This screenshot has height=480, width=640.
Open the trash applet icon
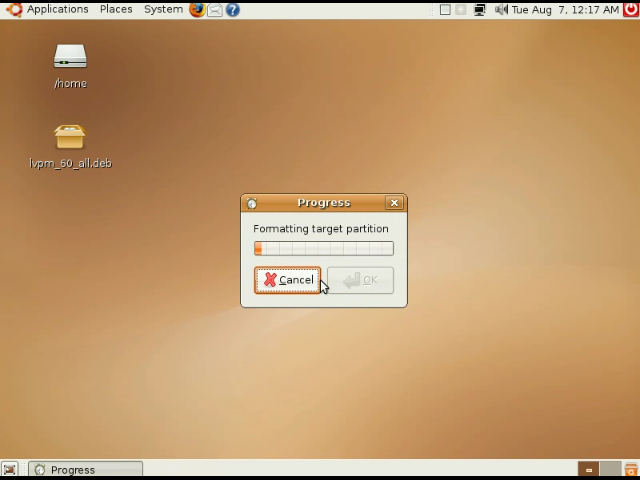pos(631,469)
